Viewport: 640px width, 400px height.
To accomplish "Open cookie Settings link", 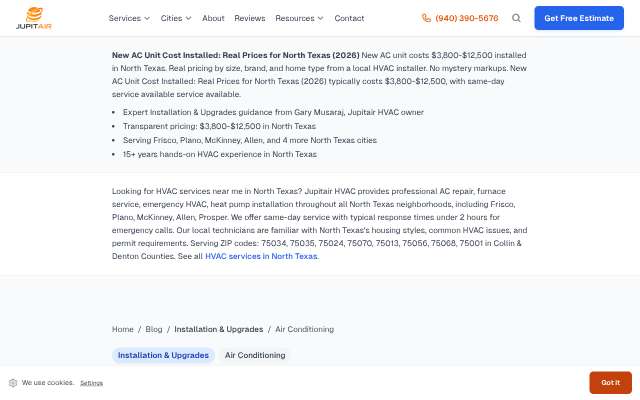I will pos(91,383).
